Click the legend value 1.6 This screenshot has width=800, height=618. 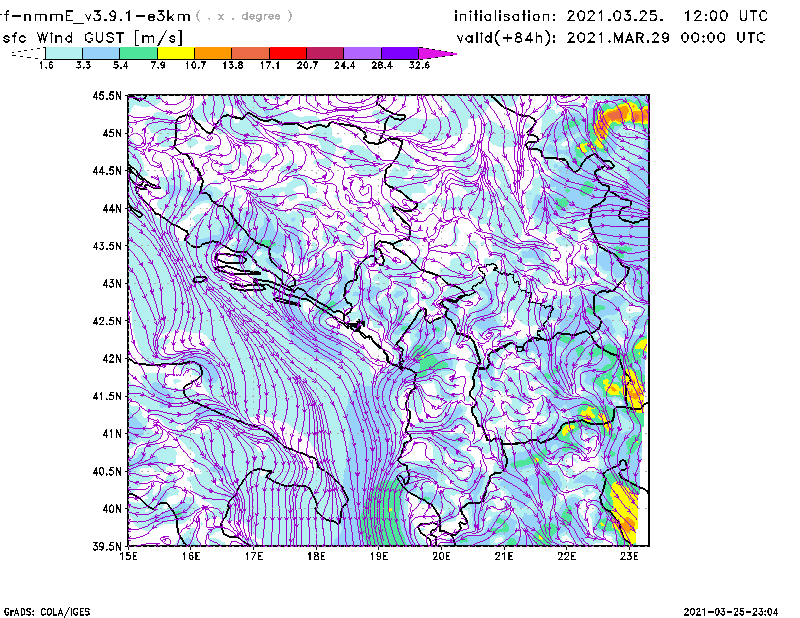[x=46, y=65]
